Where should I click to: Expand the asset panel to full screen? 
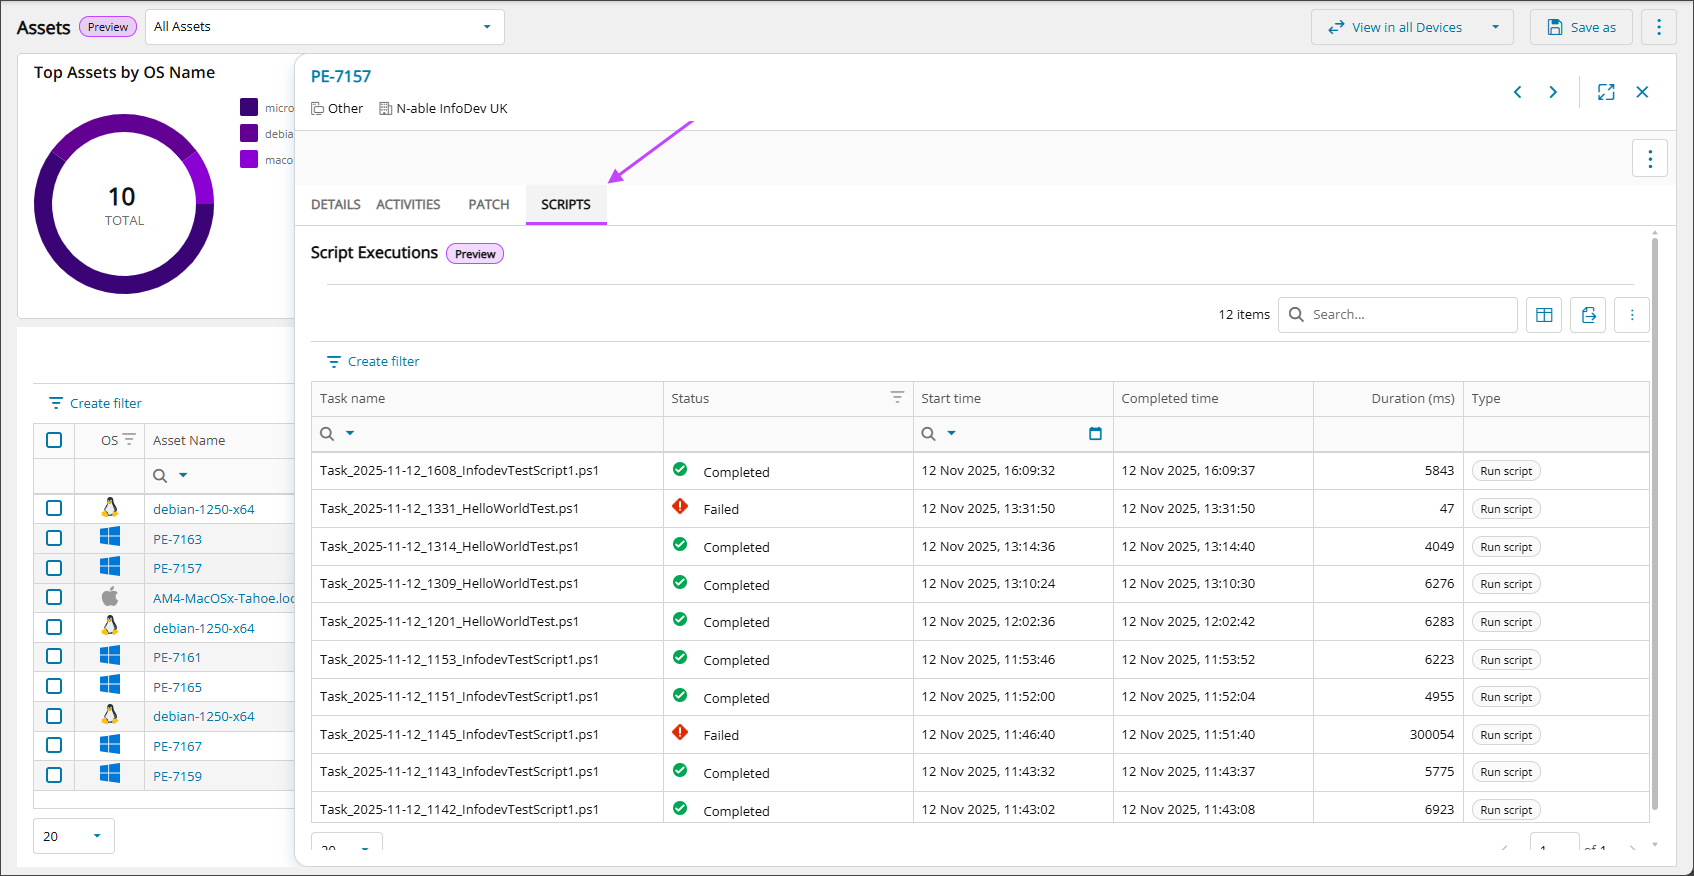coord(1606,92)
